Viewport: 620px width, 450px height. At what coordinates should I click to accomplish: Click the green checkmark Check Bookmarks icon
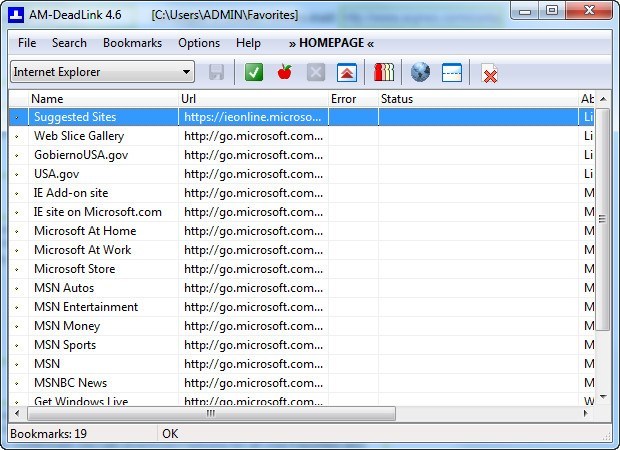click(x=254, y=72)
